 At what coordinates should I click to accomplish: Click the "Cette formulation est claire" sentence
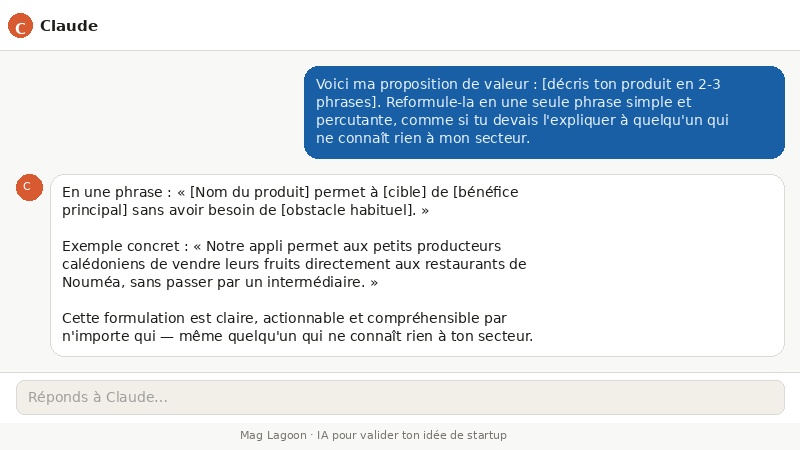pos(297,327)
